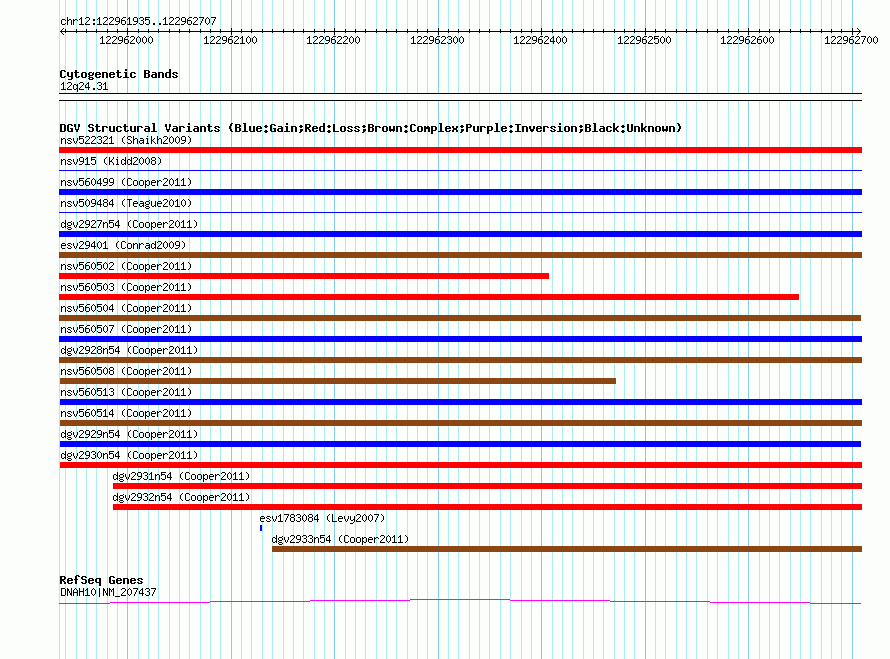Click the 122962700 ruler position

(851, 40)
